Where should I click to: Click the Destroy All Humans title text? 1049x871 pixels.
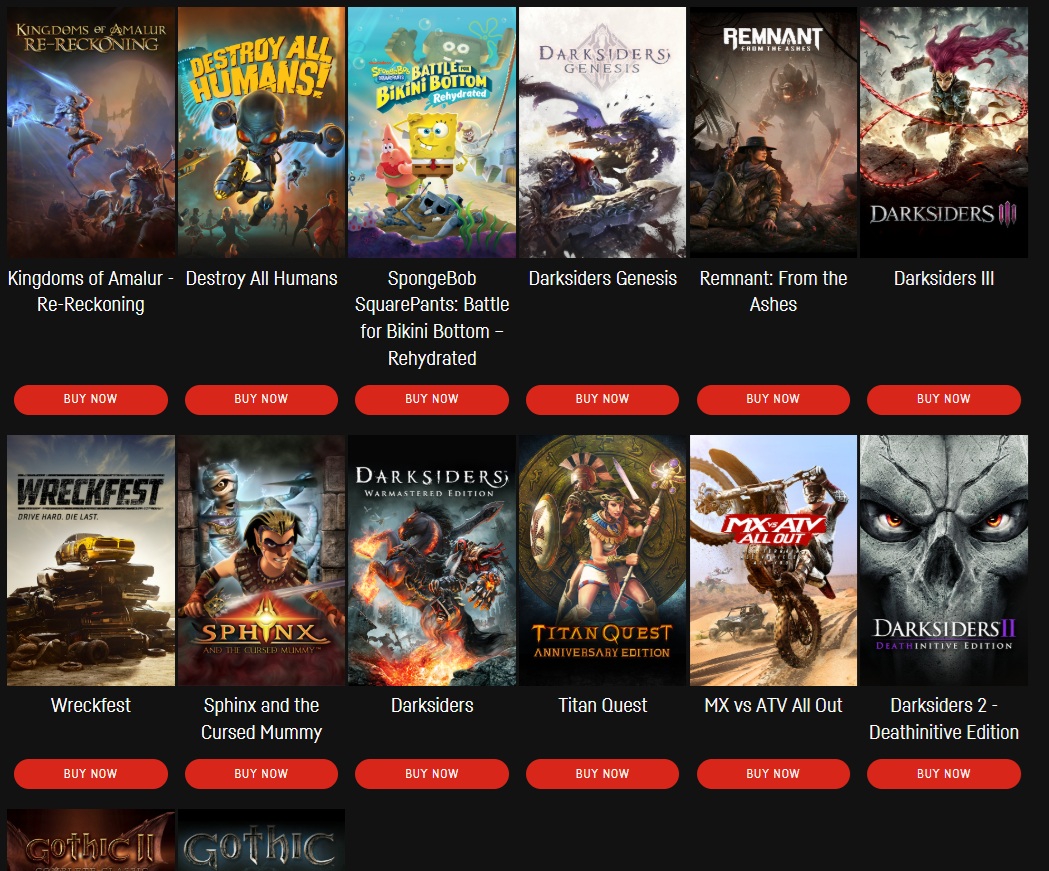(262, 278)
